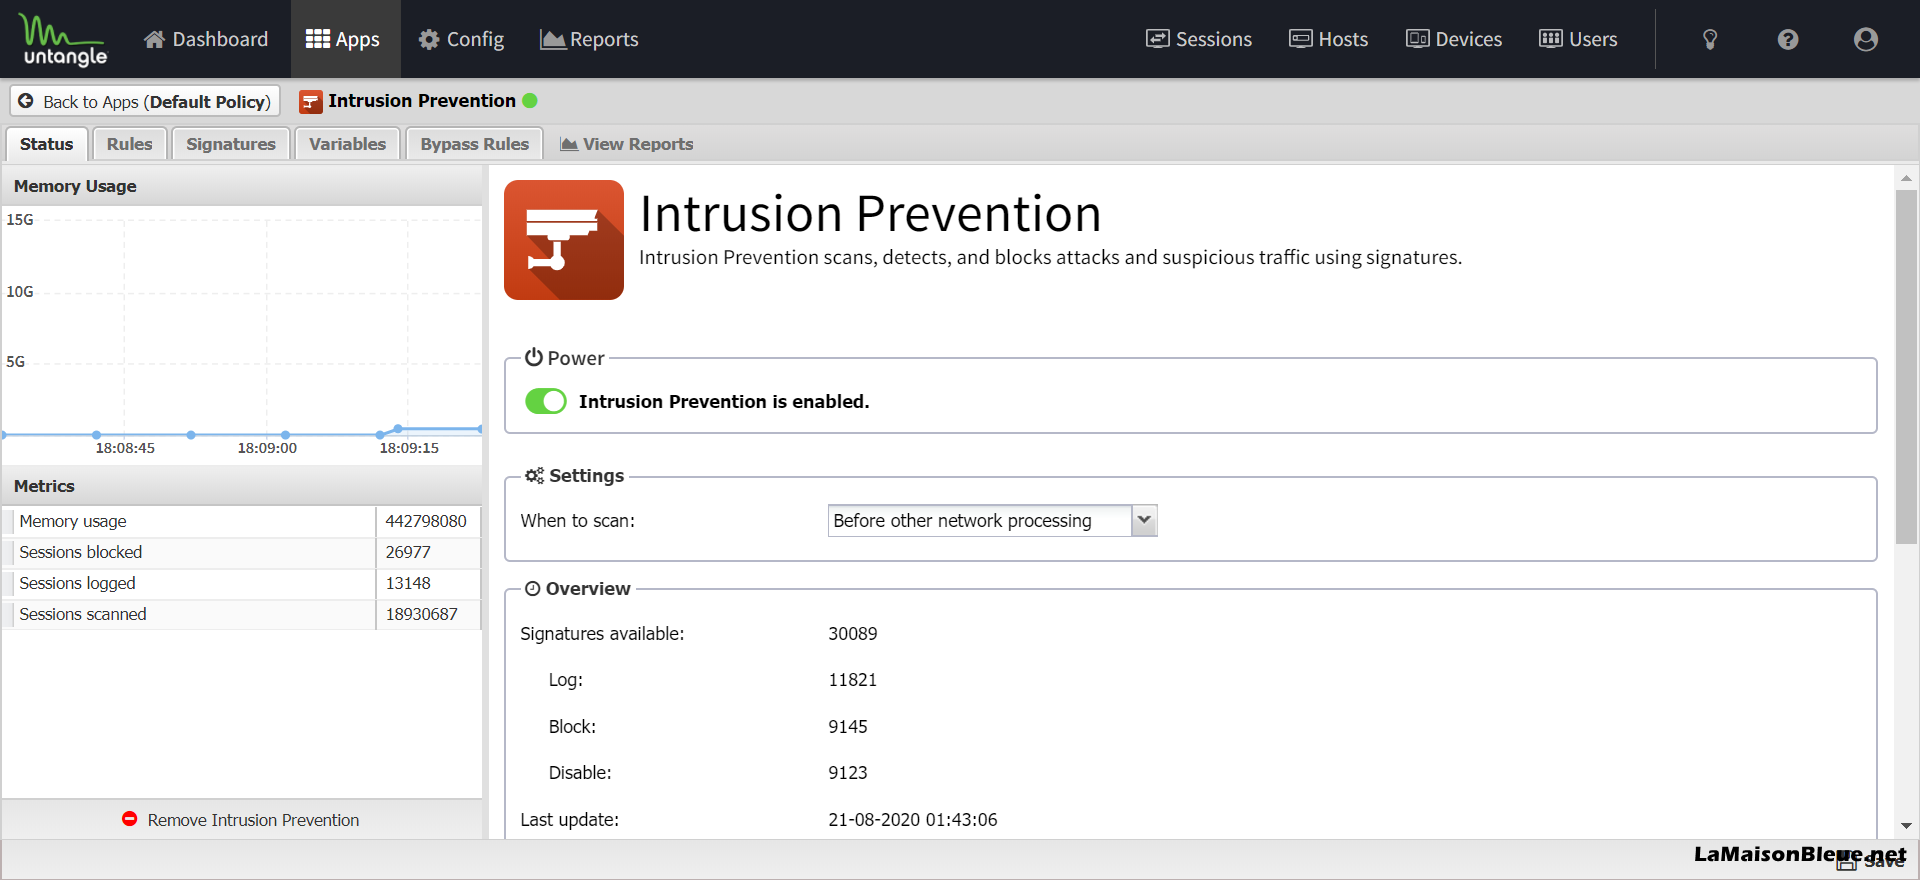This screenshot has width=1920, height=880.
Task: Click the value 18930687
Action: click(x=422, y=614)
